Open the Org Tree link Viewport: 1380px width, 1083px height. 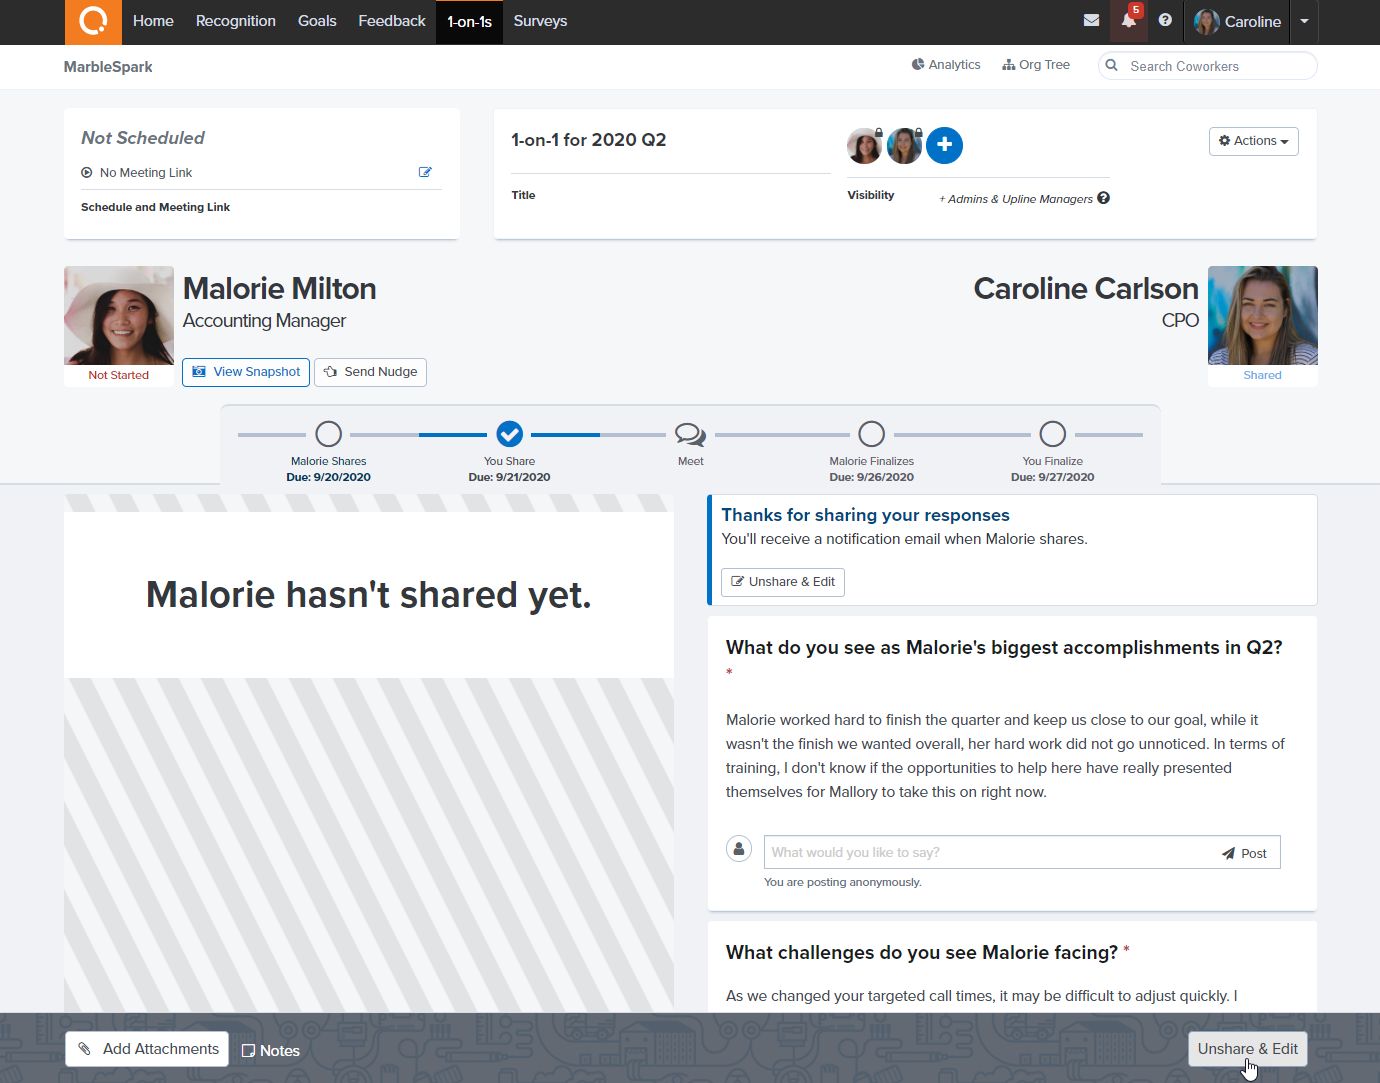[x=1036, y=65]
